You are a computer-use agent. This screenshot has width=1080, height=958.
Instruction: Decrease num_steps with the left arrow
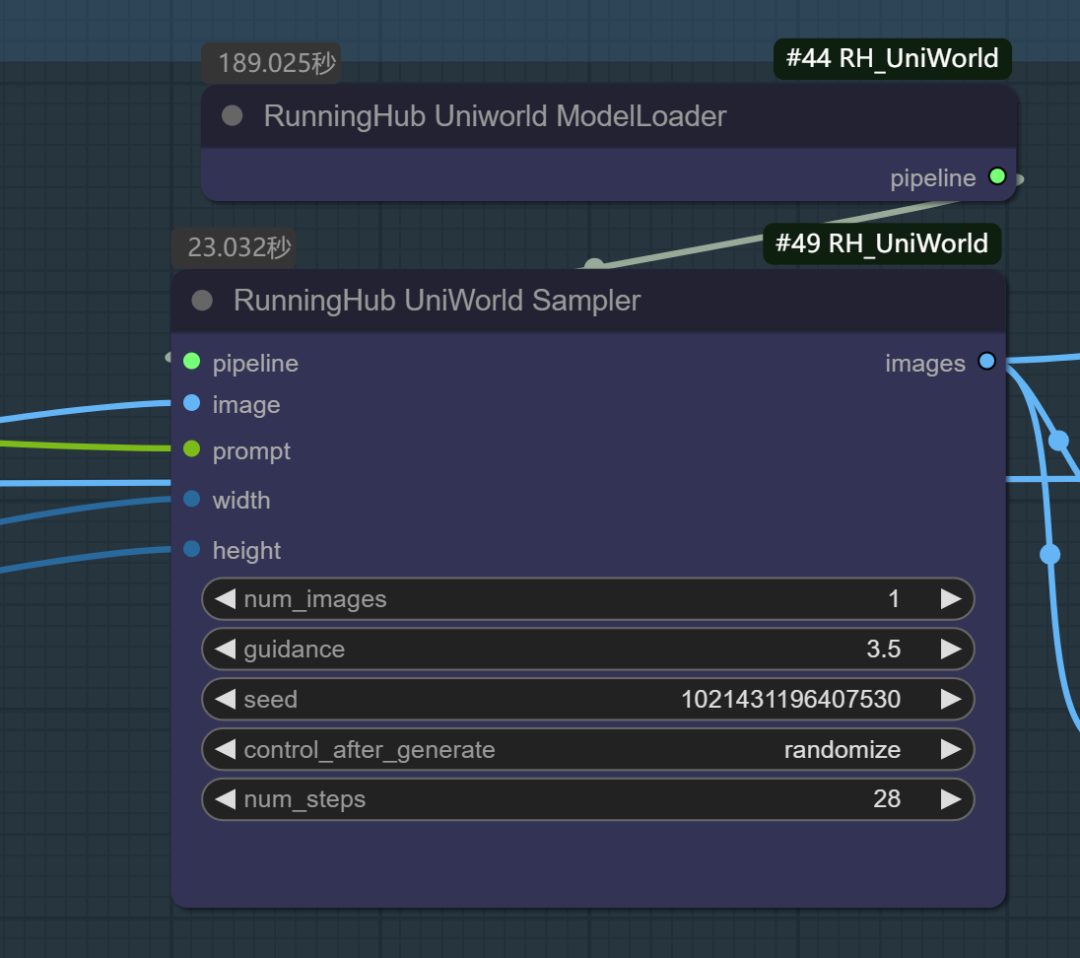(x=225, y=799)
